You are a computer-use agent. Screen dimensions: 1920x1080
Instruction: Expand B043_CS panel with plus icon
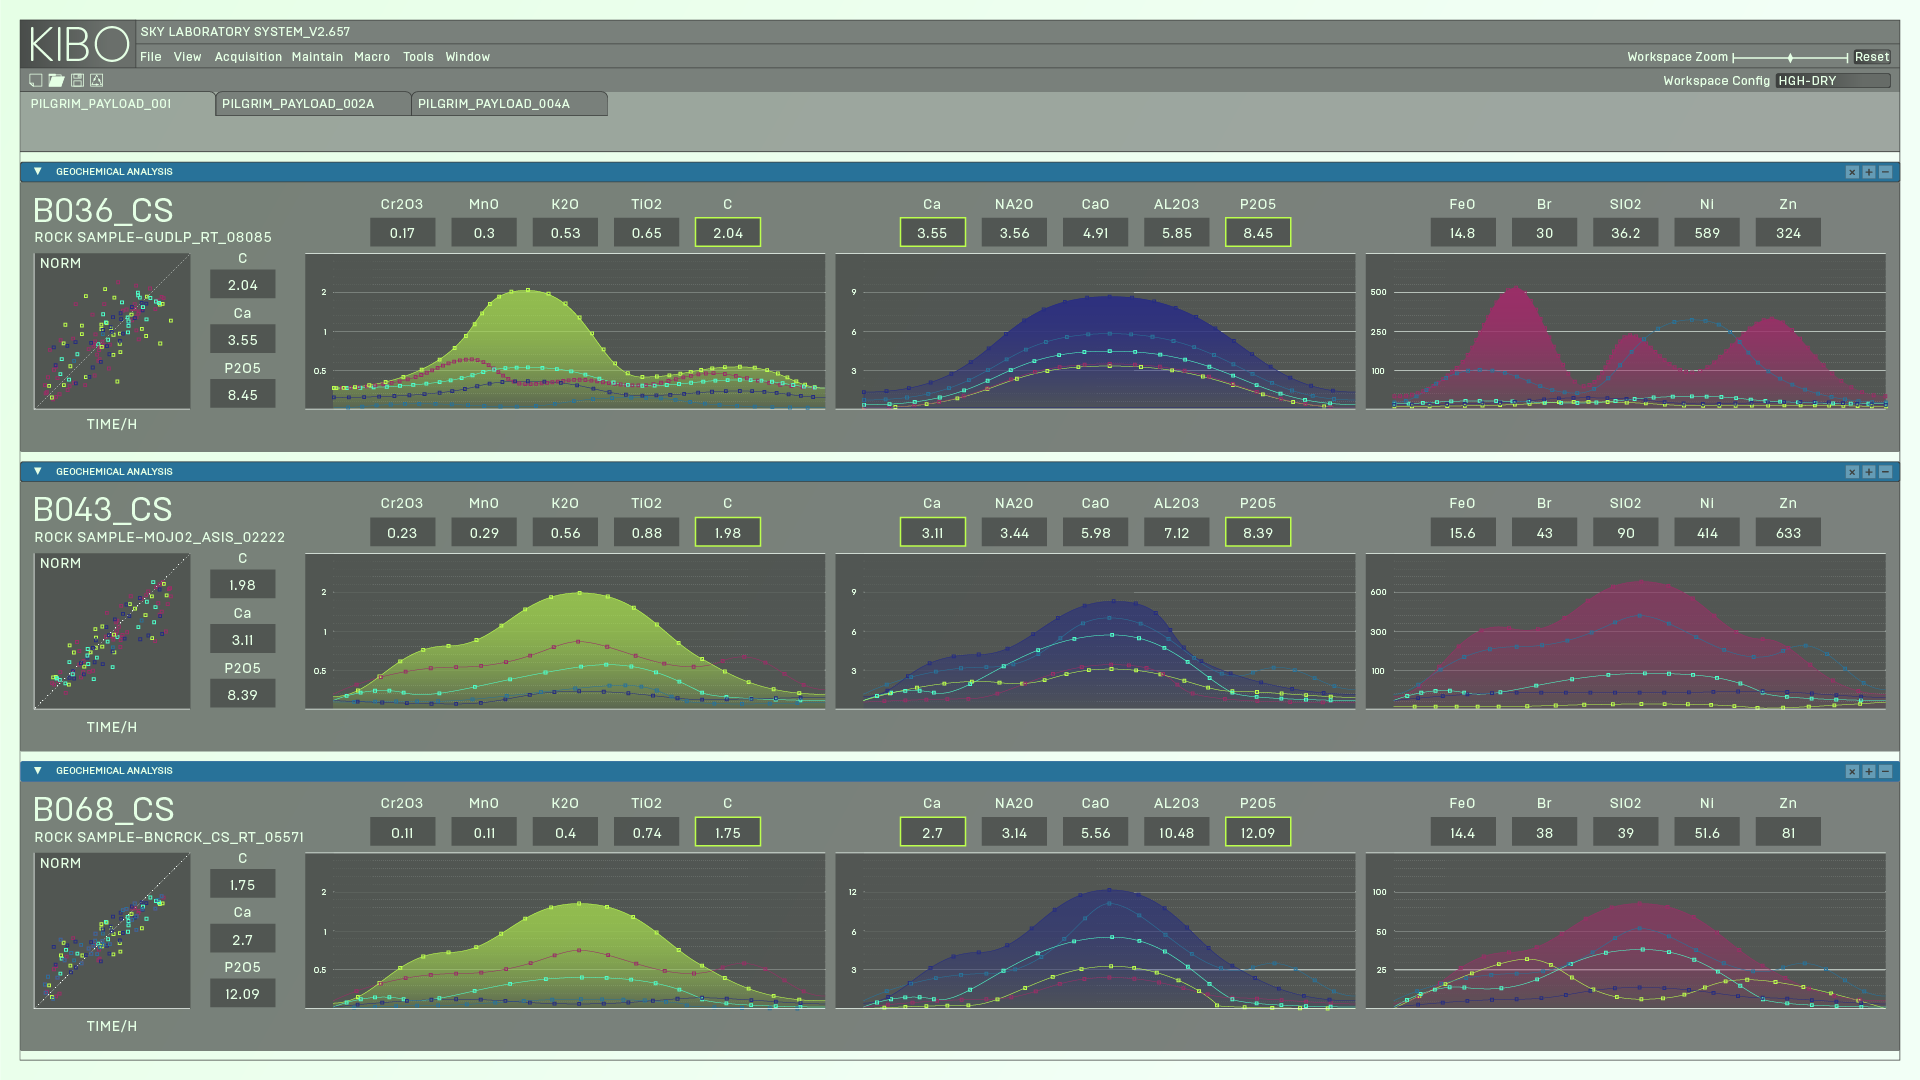tap(1869, 472)
